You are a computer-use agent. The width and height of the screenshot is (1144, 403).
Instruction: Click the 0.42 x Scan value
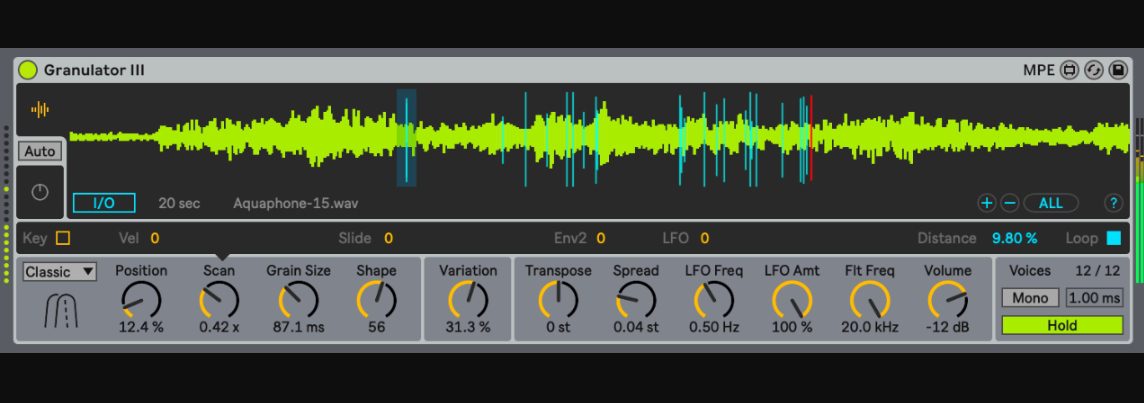pos(219,327)
